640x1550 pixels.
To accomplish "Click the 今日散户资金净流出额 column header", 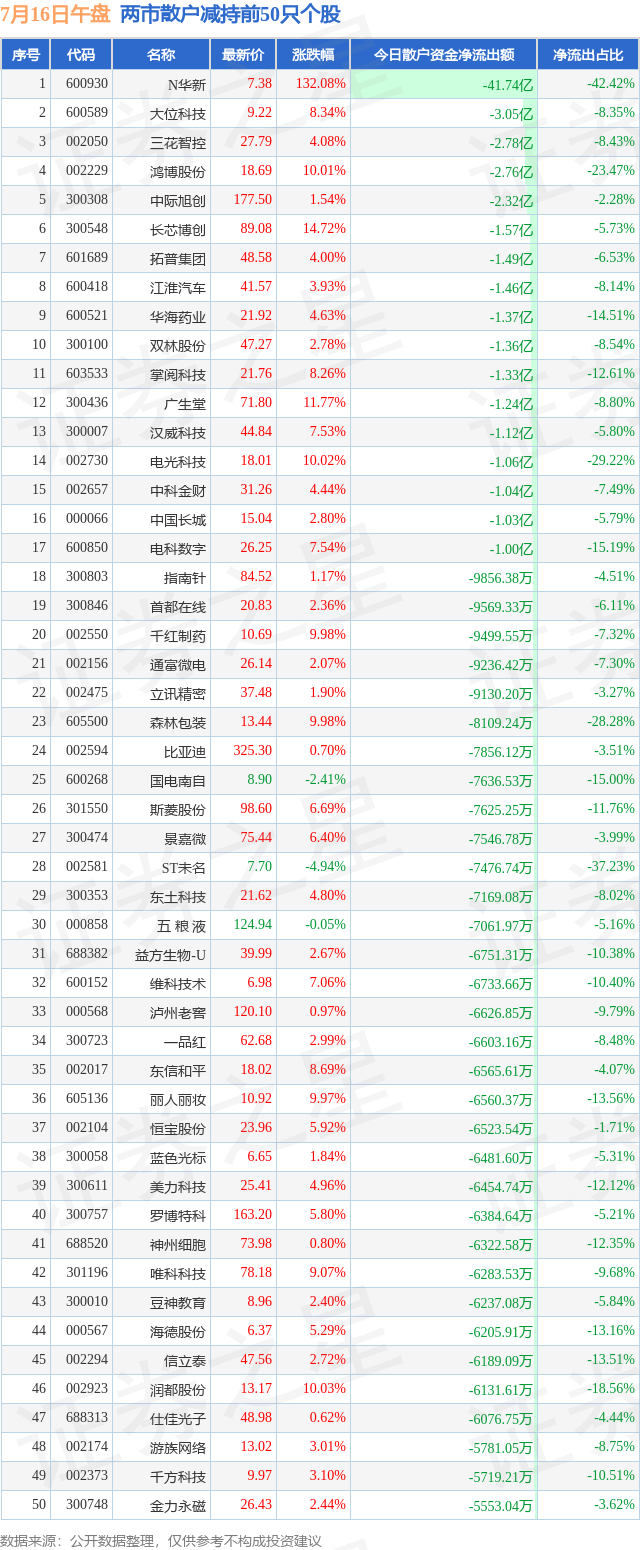I will (x=444, y=55).
